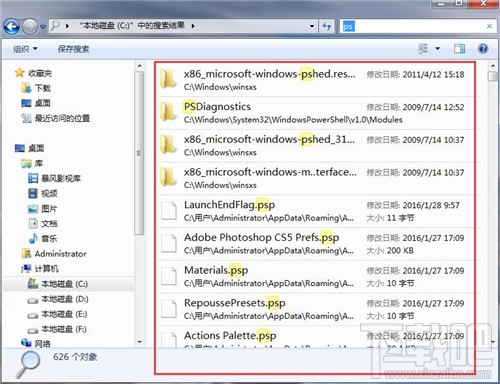Image resolution: width=500 pixels, height=384 pixels.
Task: Select Materials.psp file
Action: pyautogui.click(x=316, y=276)
